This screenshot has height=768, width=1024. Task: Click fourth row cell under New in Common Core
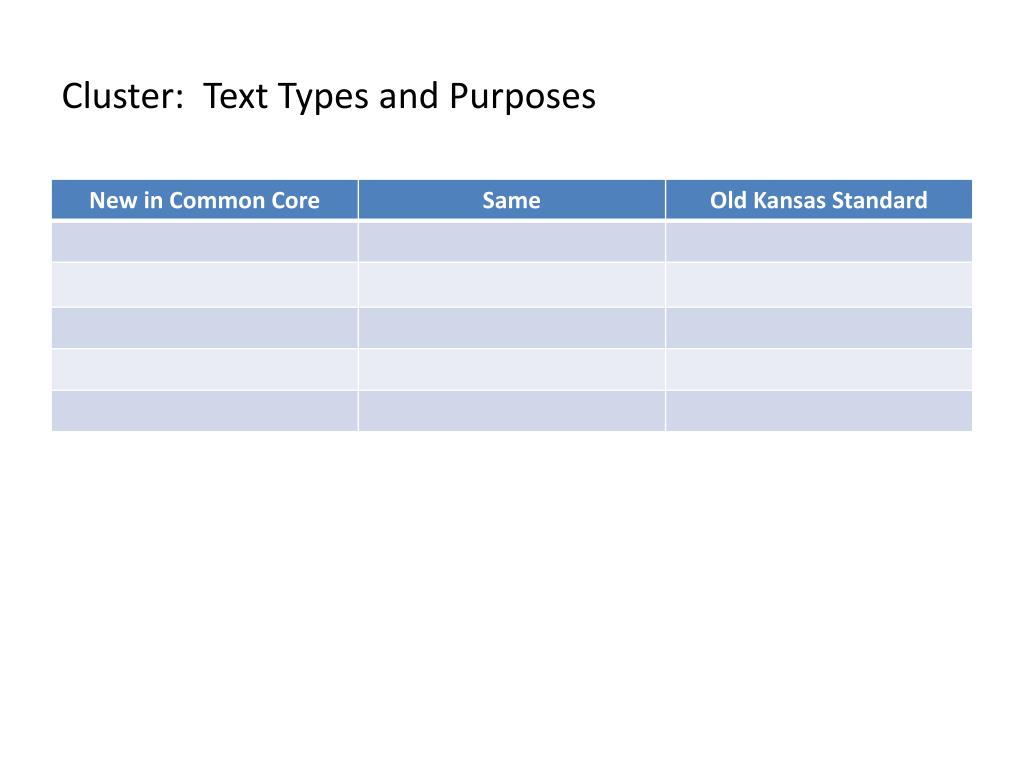(205, 370)
